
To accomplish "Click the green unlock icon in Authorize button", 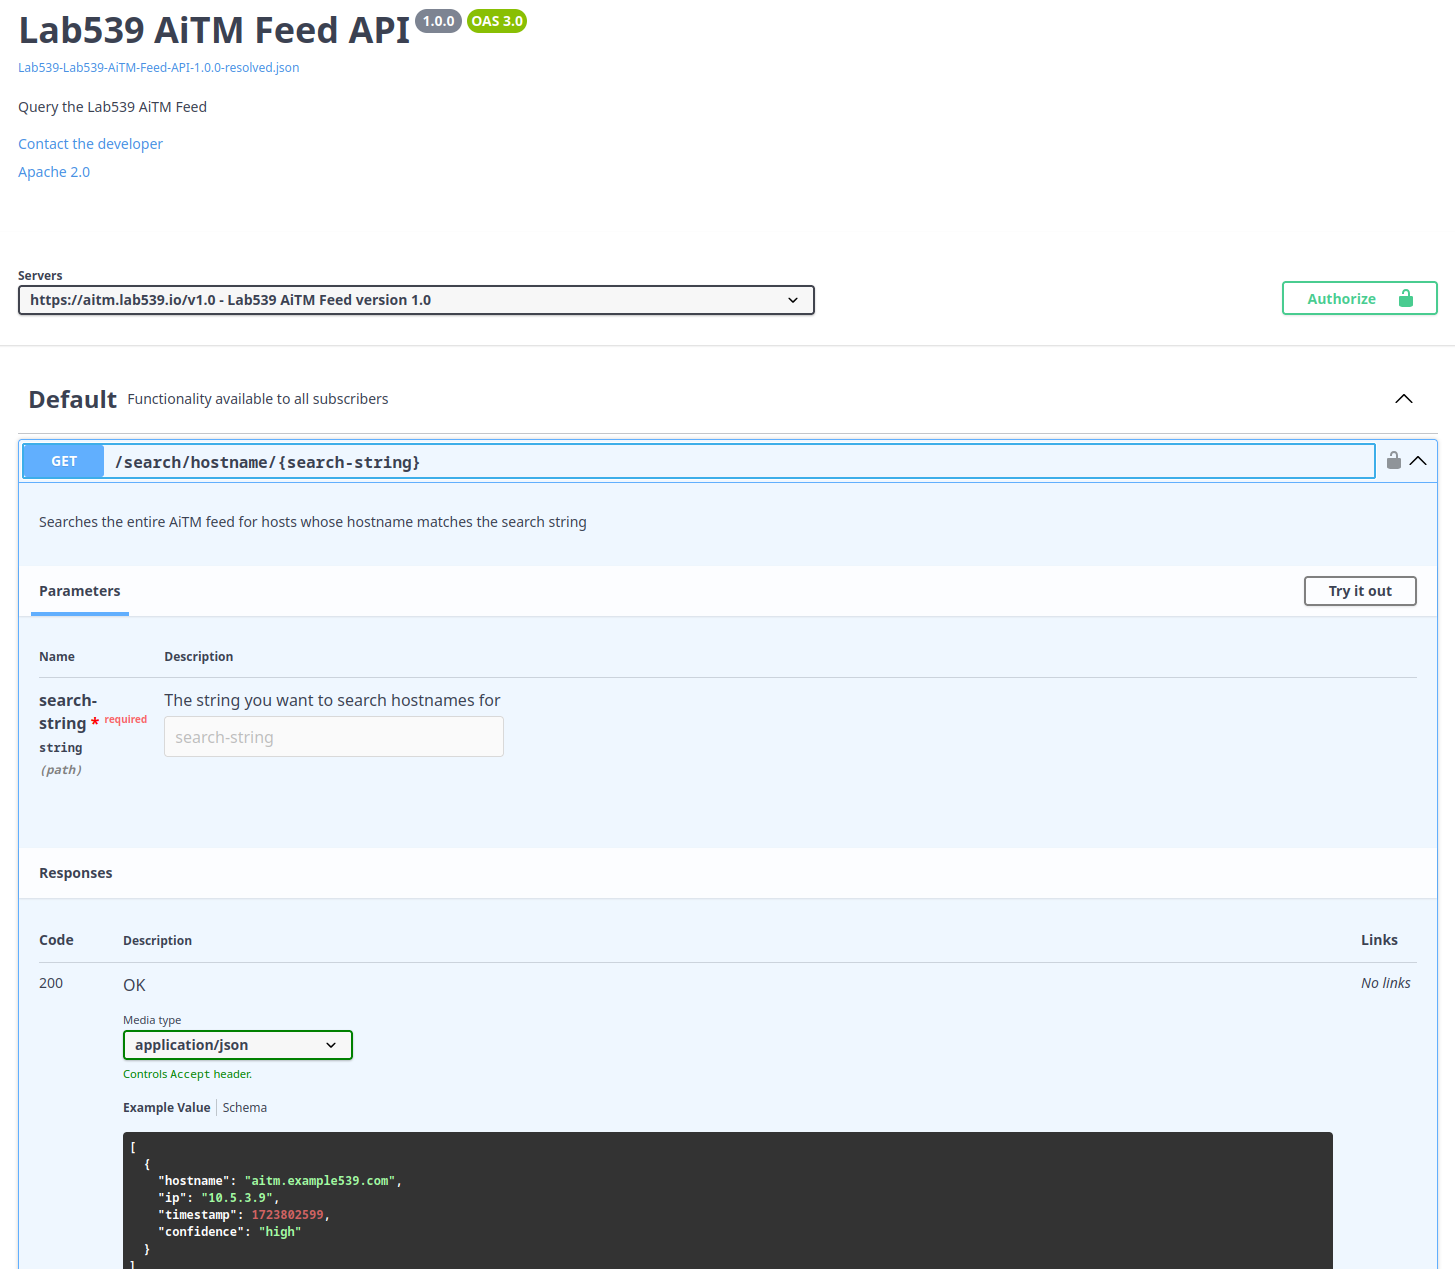I will pos(1406,298).
